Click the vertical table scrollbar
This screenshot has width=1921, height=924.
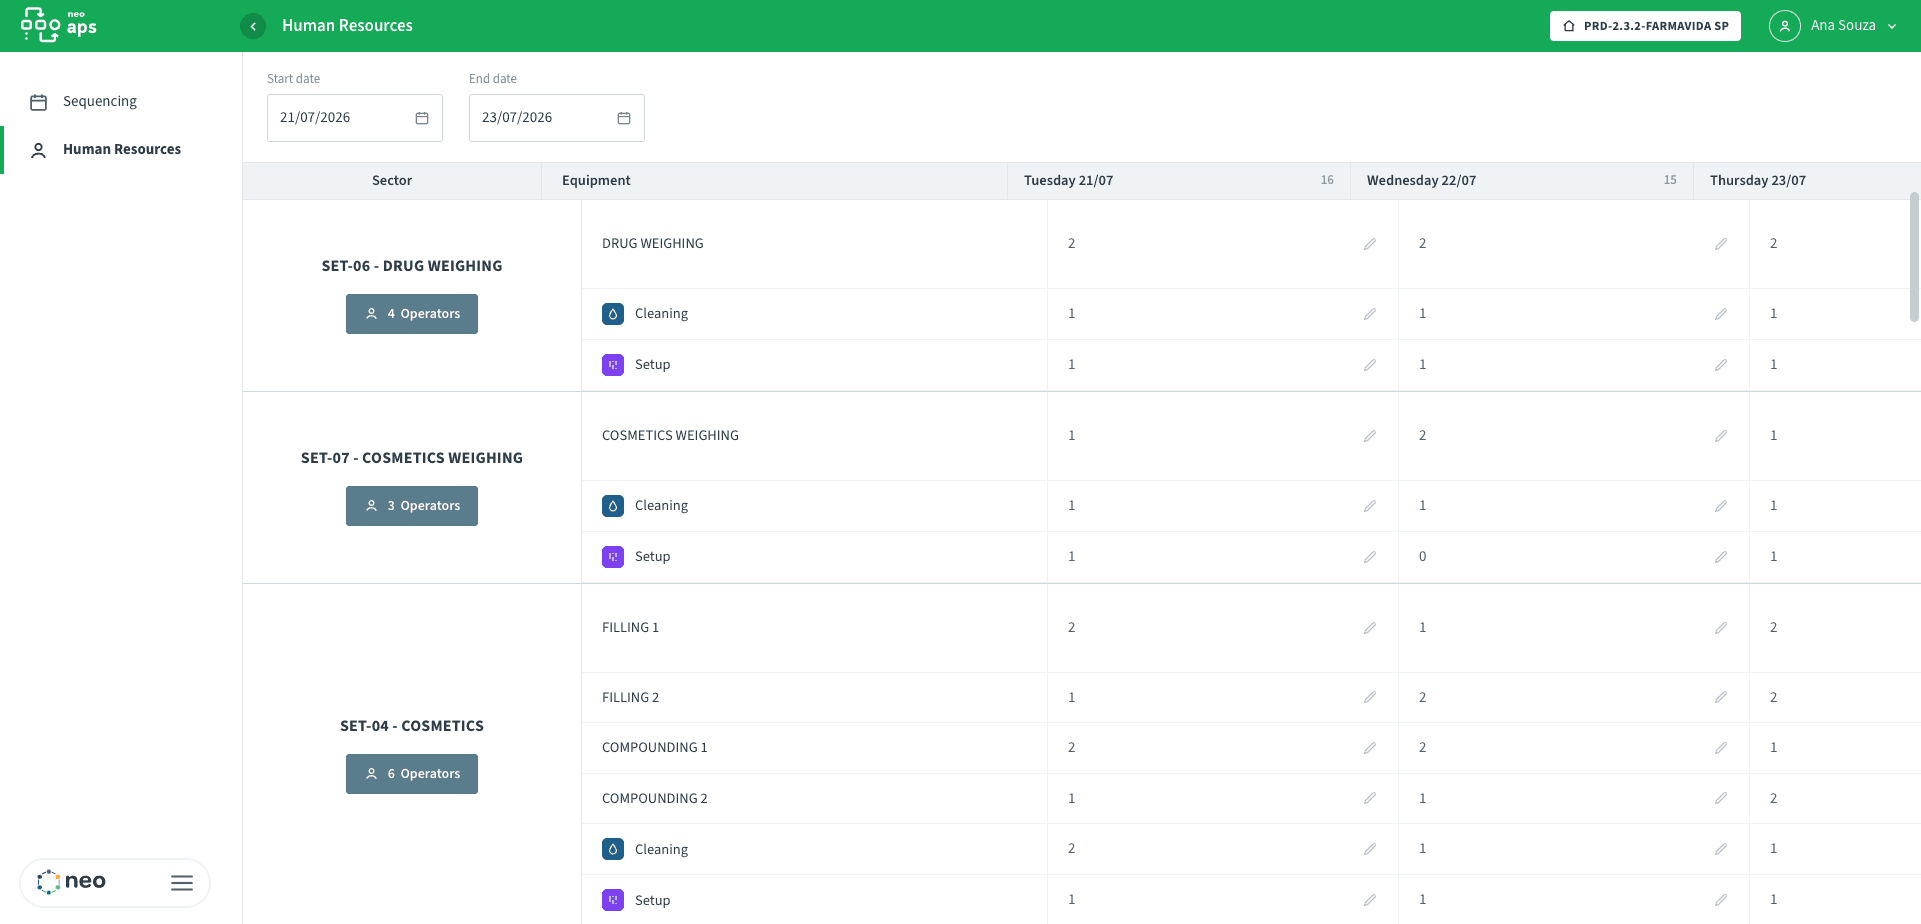(x=1914, y=257)
